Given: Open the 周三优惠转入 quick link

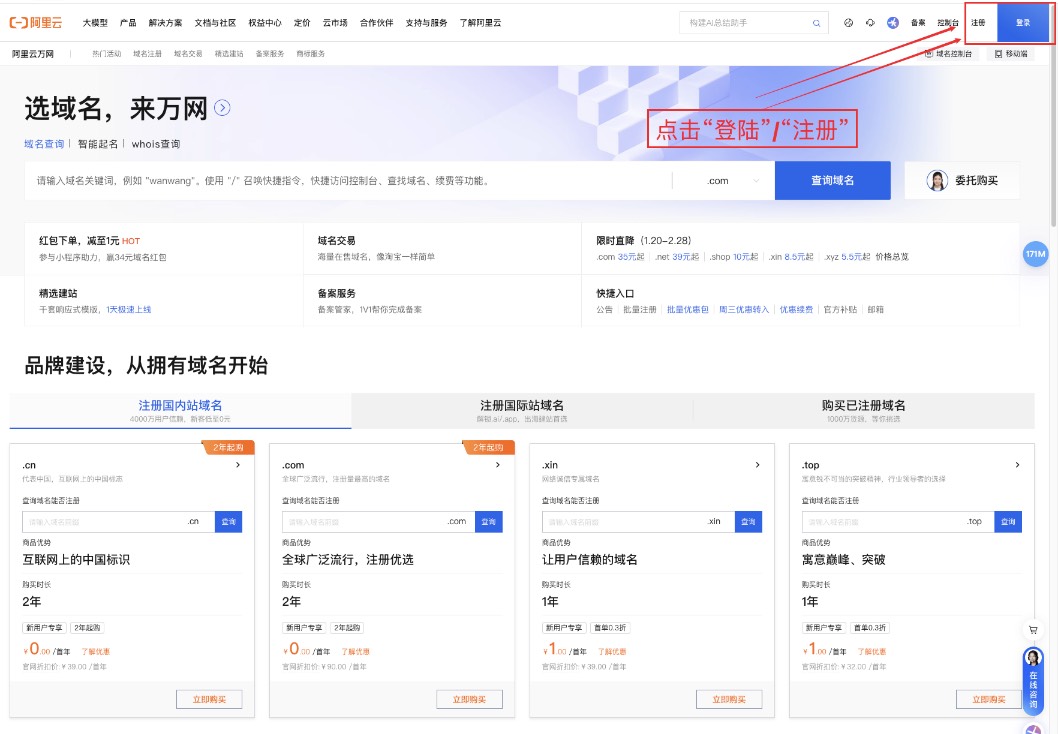Looking at the screenshot, I should coord(744,310).
